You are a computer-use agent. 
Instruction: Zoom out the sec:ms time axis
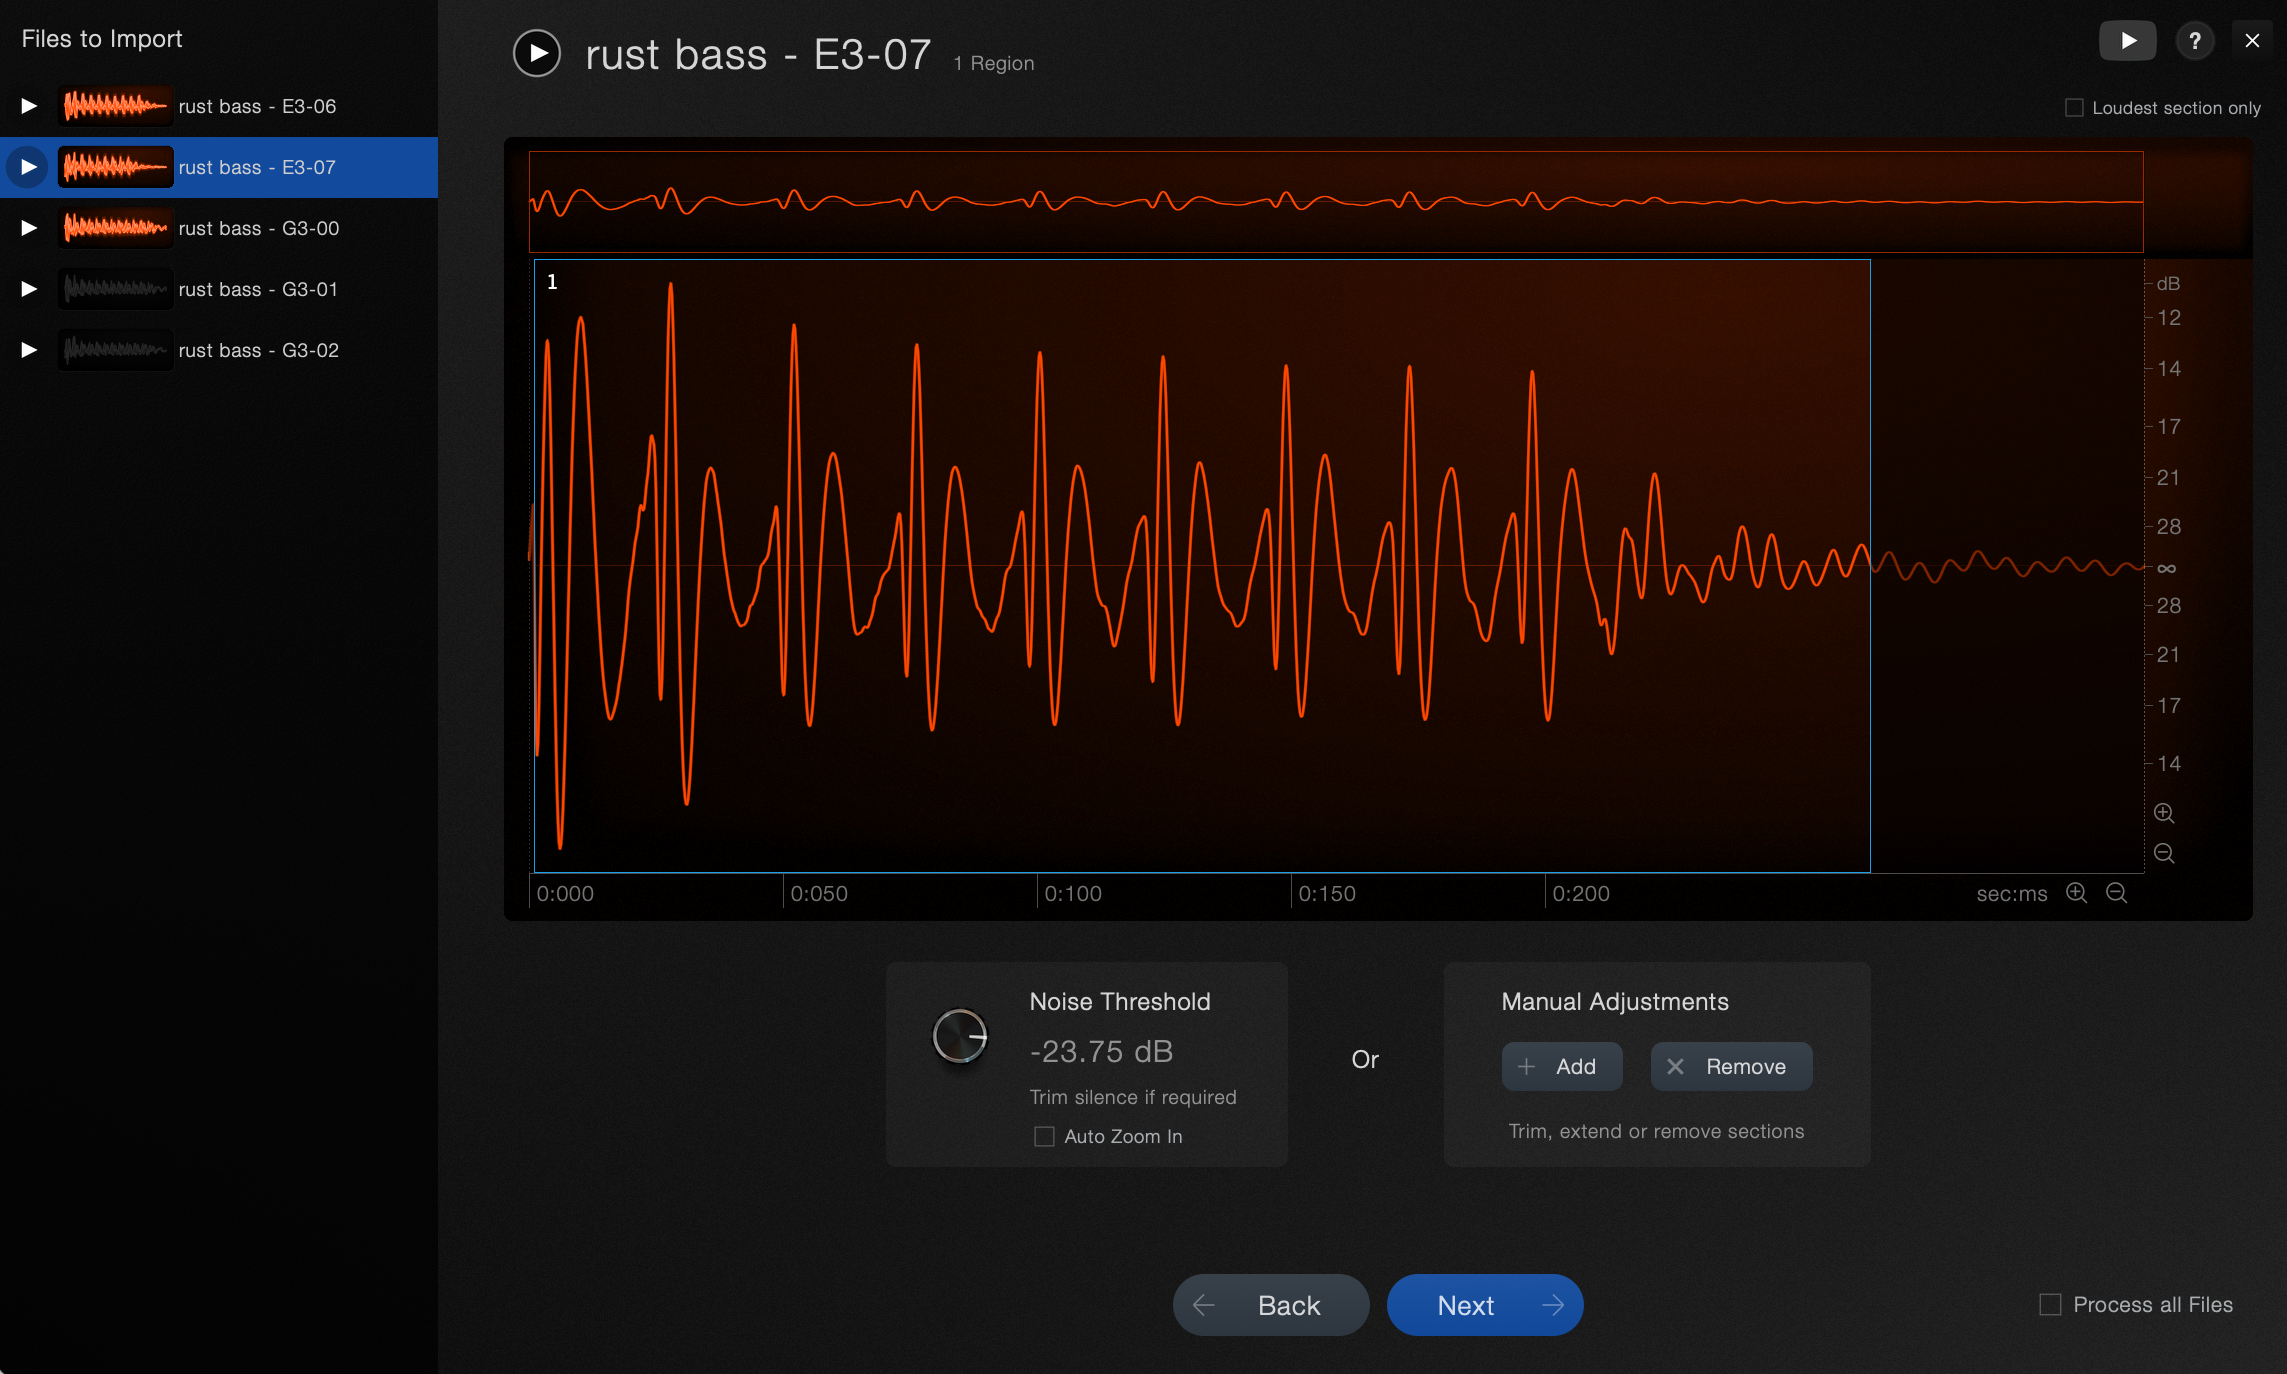2116,893
